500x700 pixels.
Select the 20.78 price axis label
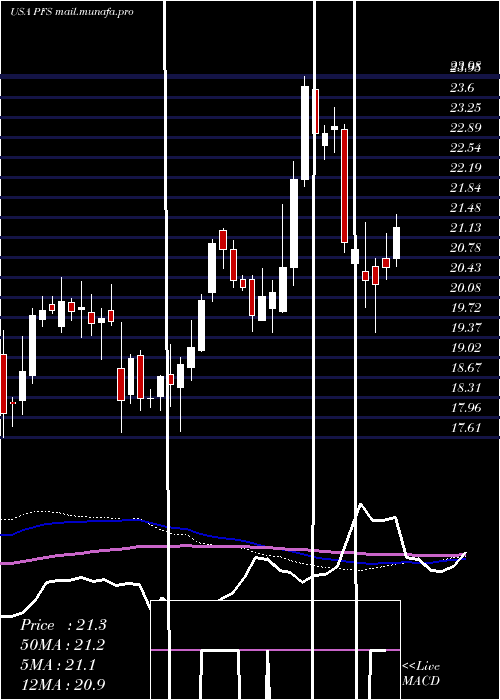(465, 248)
